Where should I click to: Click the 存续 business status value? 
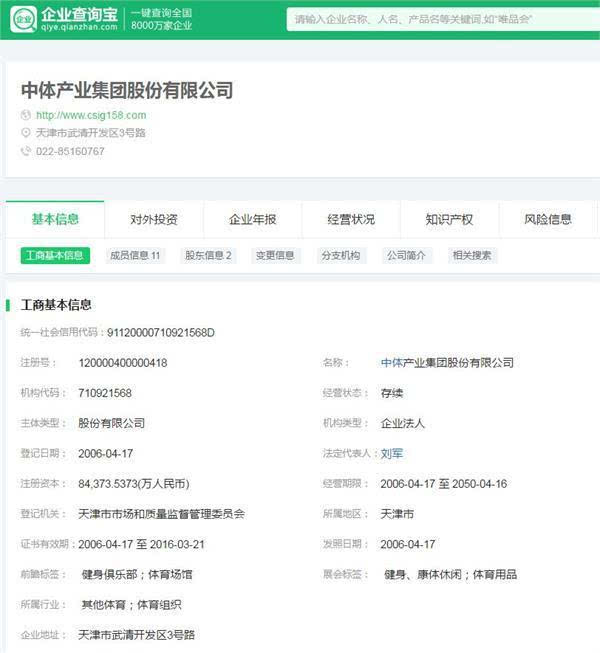392,393
